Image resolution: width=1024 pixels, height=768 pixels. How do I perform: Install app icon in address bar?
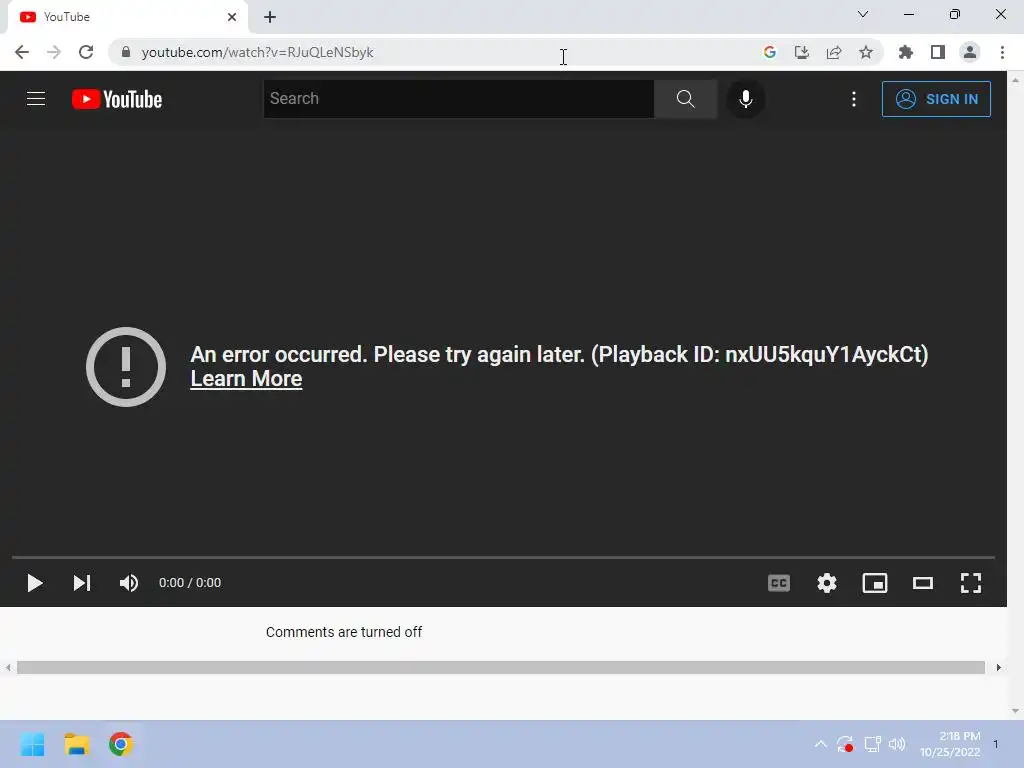point(801,52)
